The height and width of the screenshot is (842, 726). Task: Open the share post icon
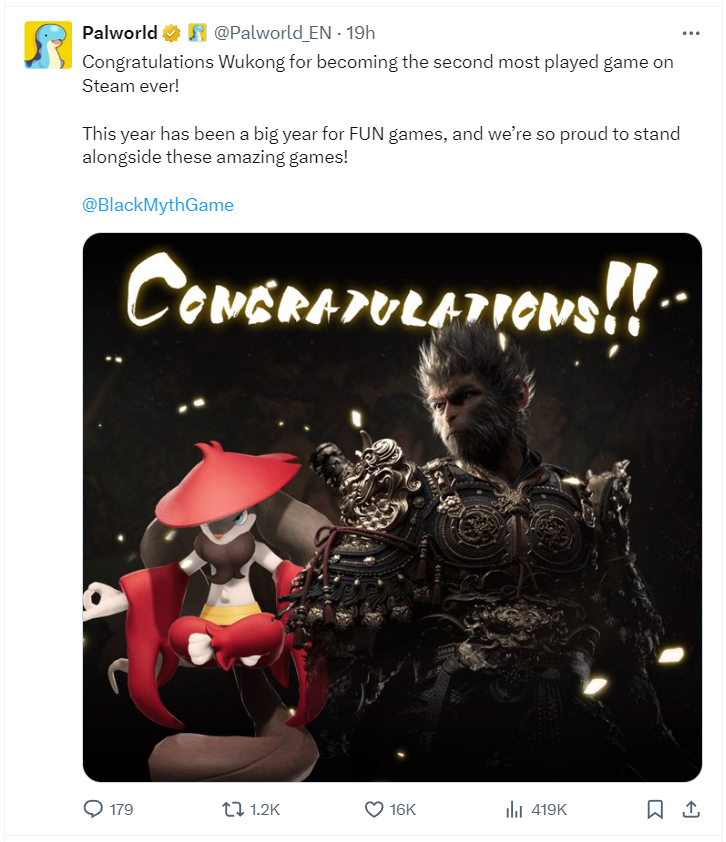(691, 809)
